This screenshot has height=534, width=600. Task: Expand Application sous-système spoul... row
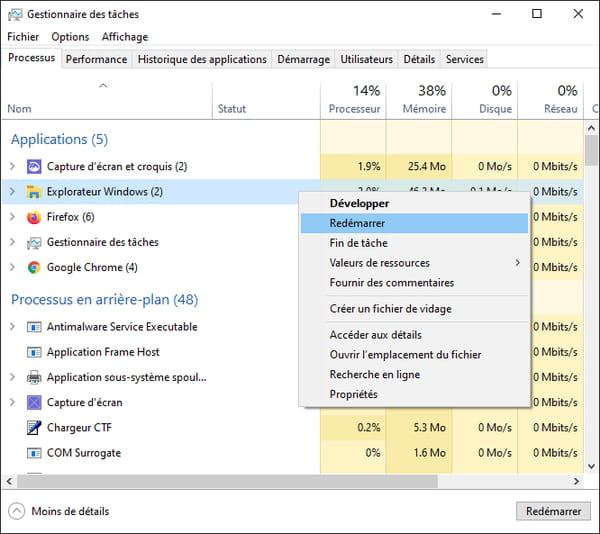12,377
